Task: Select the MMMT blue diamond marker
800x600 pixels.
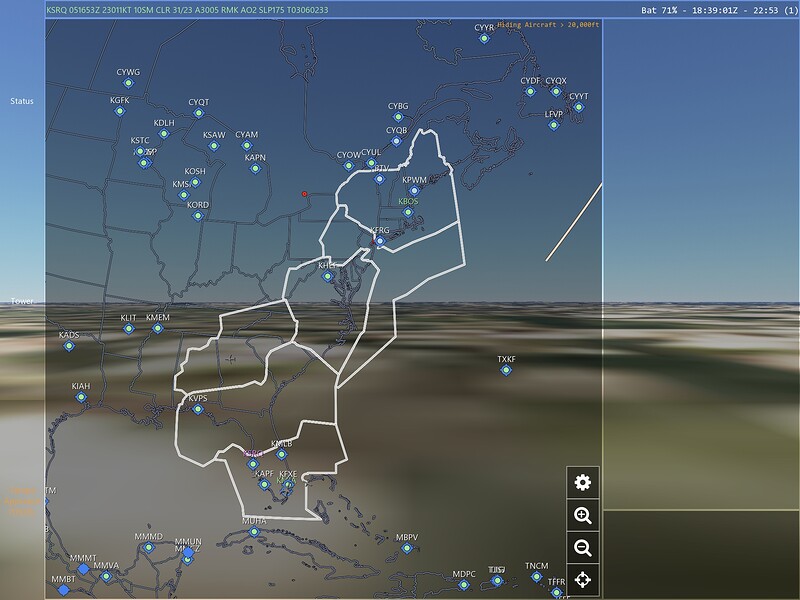Action: click(83, 569)
